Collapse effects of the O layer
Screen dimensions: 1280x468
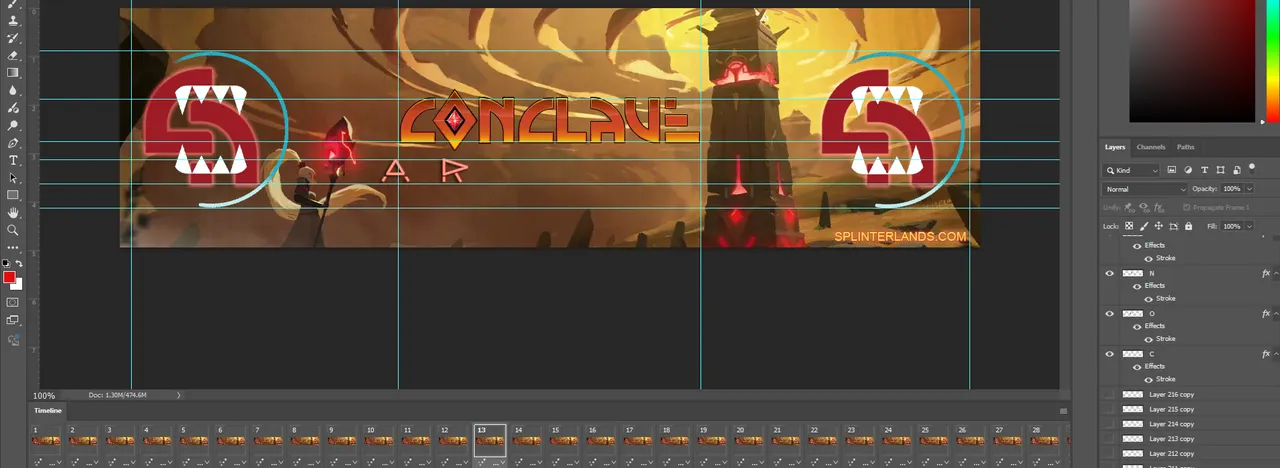pyautogui.click(x=1275, y=313)
